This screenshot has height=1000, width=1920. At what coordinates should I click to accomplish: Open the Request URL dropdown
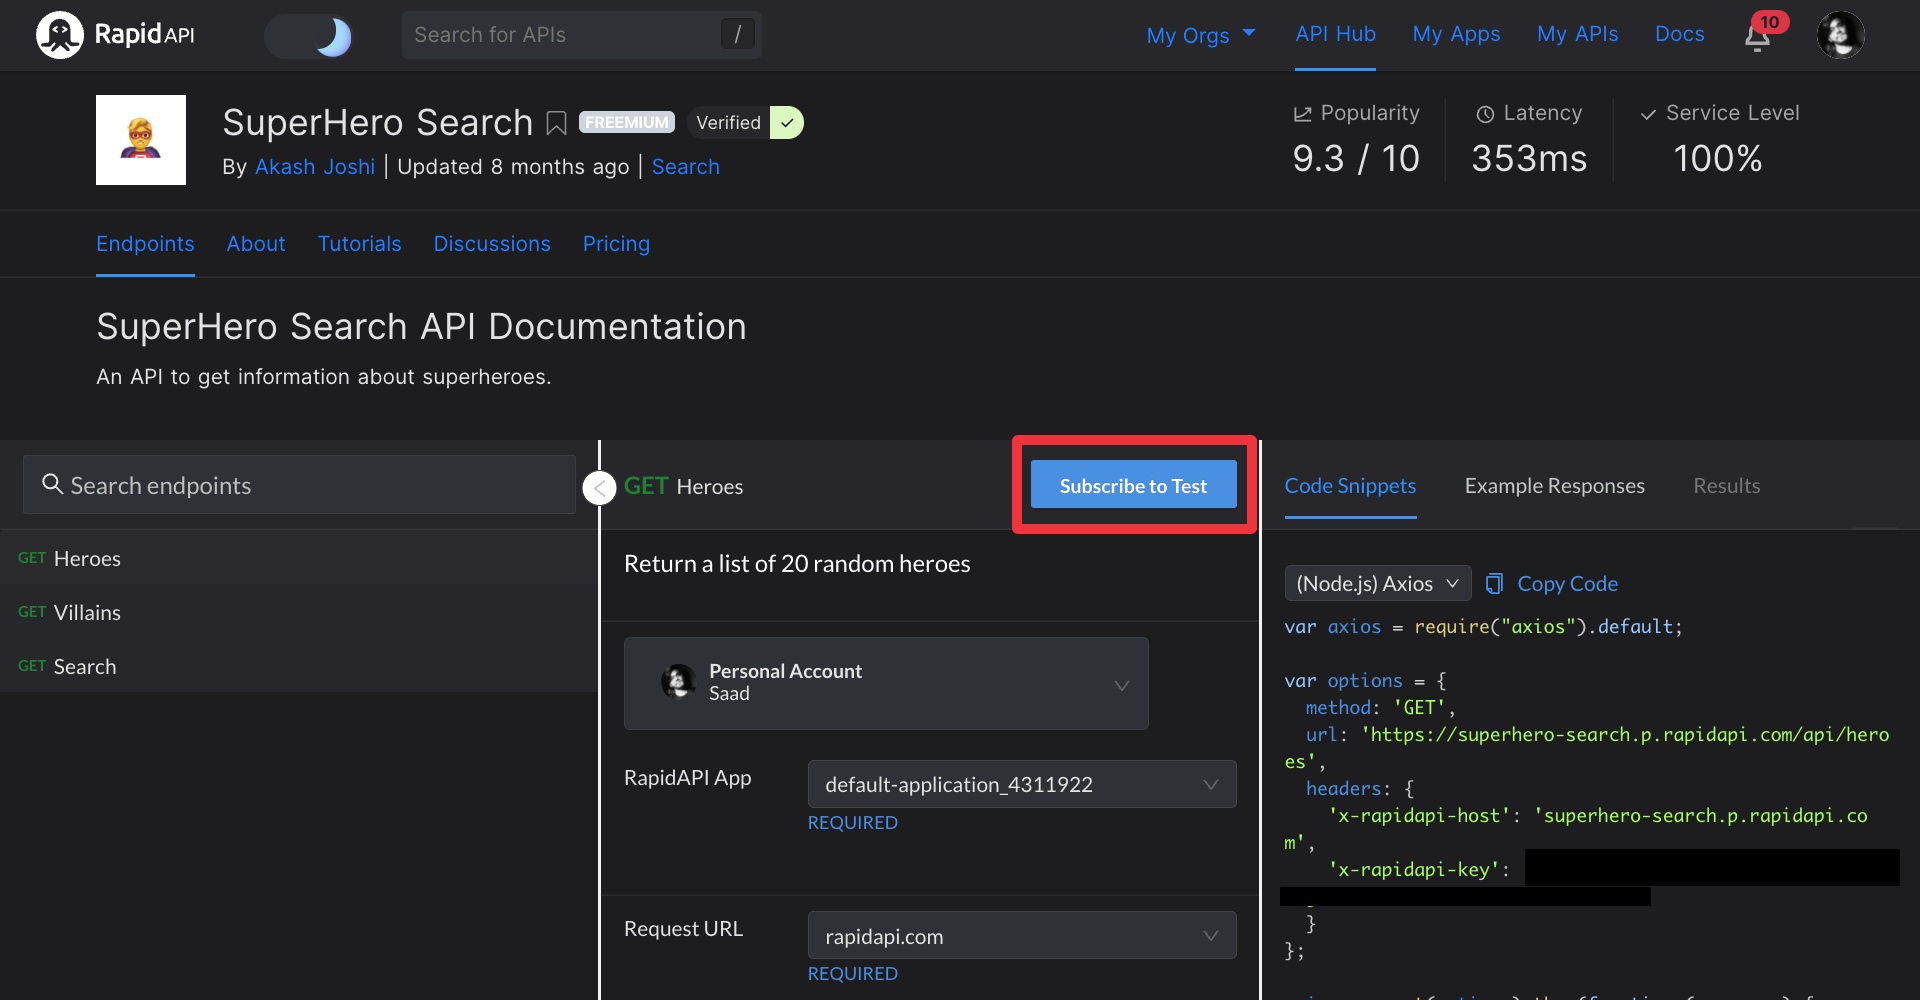(1022, 936)
